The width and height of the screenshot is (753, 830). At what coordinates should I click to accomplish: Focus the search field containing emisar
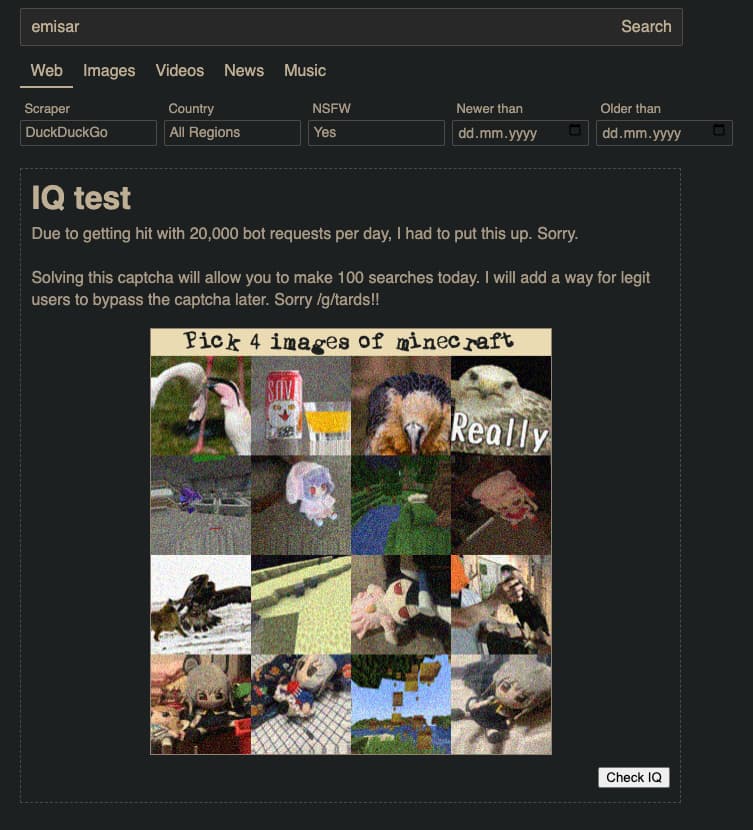click(316, 26)
